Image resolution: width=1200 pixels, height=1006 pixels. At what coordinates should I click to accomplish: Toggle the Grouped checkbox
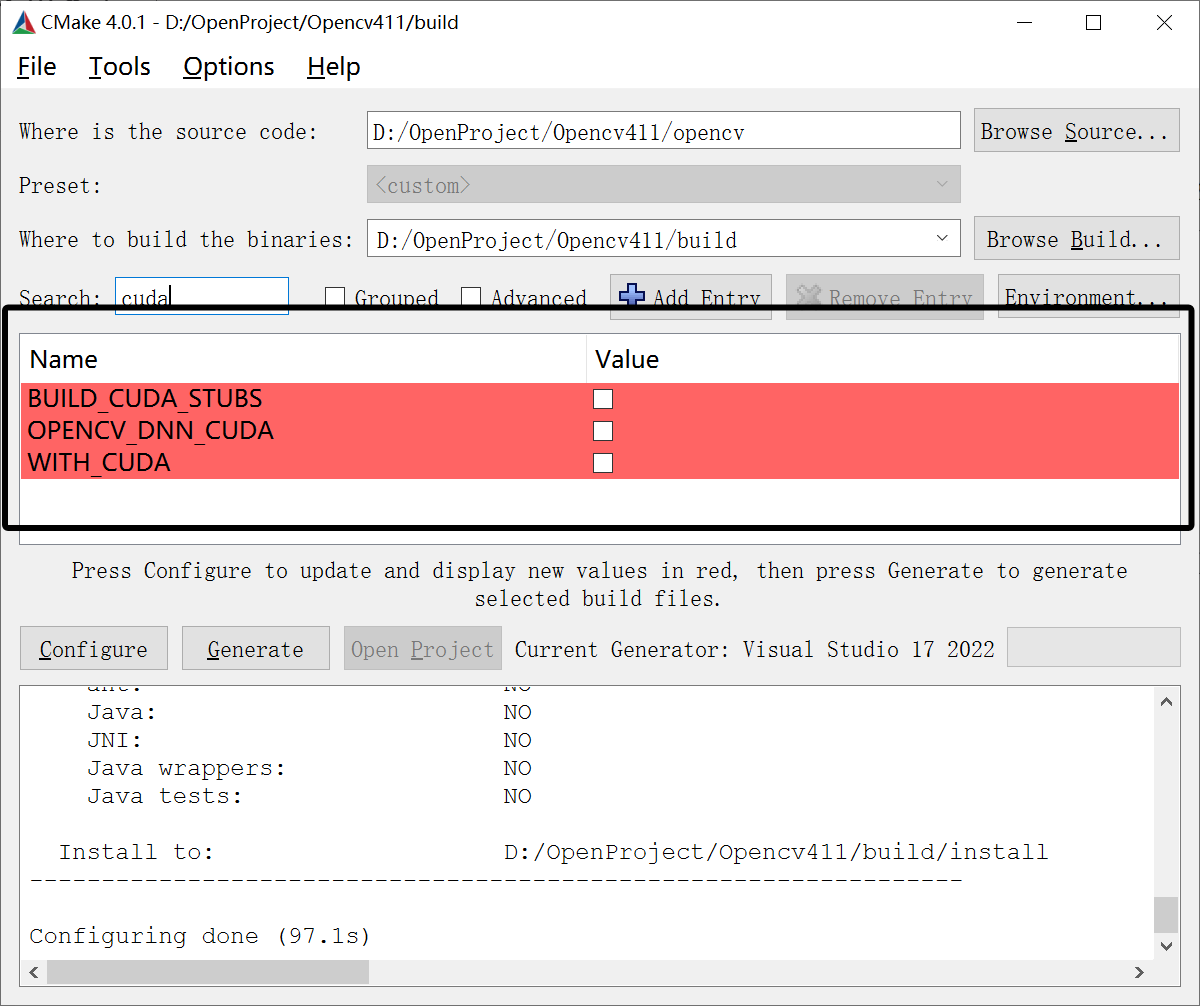(334, 297)
